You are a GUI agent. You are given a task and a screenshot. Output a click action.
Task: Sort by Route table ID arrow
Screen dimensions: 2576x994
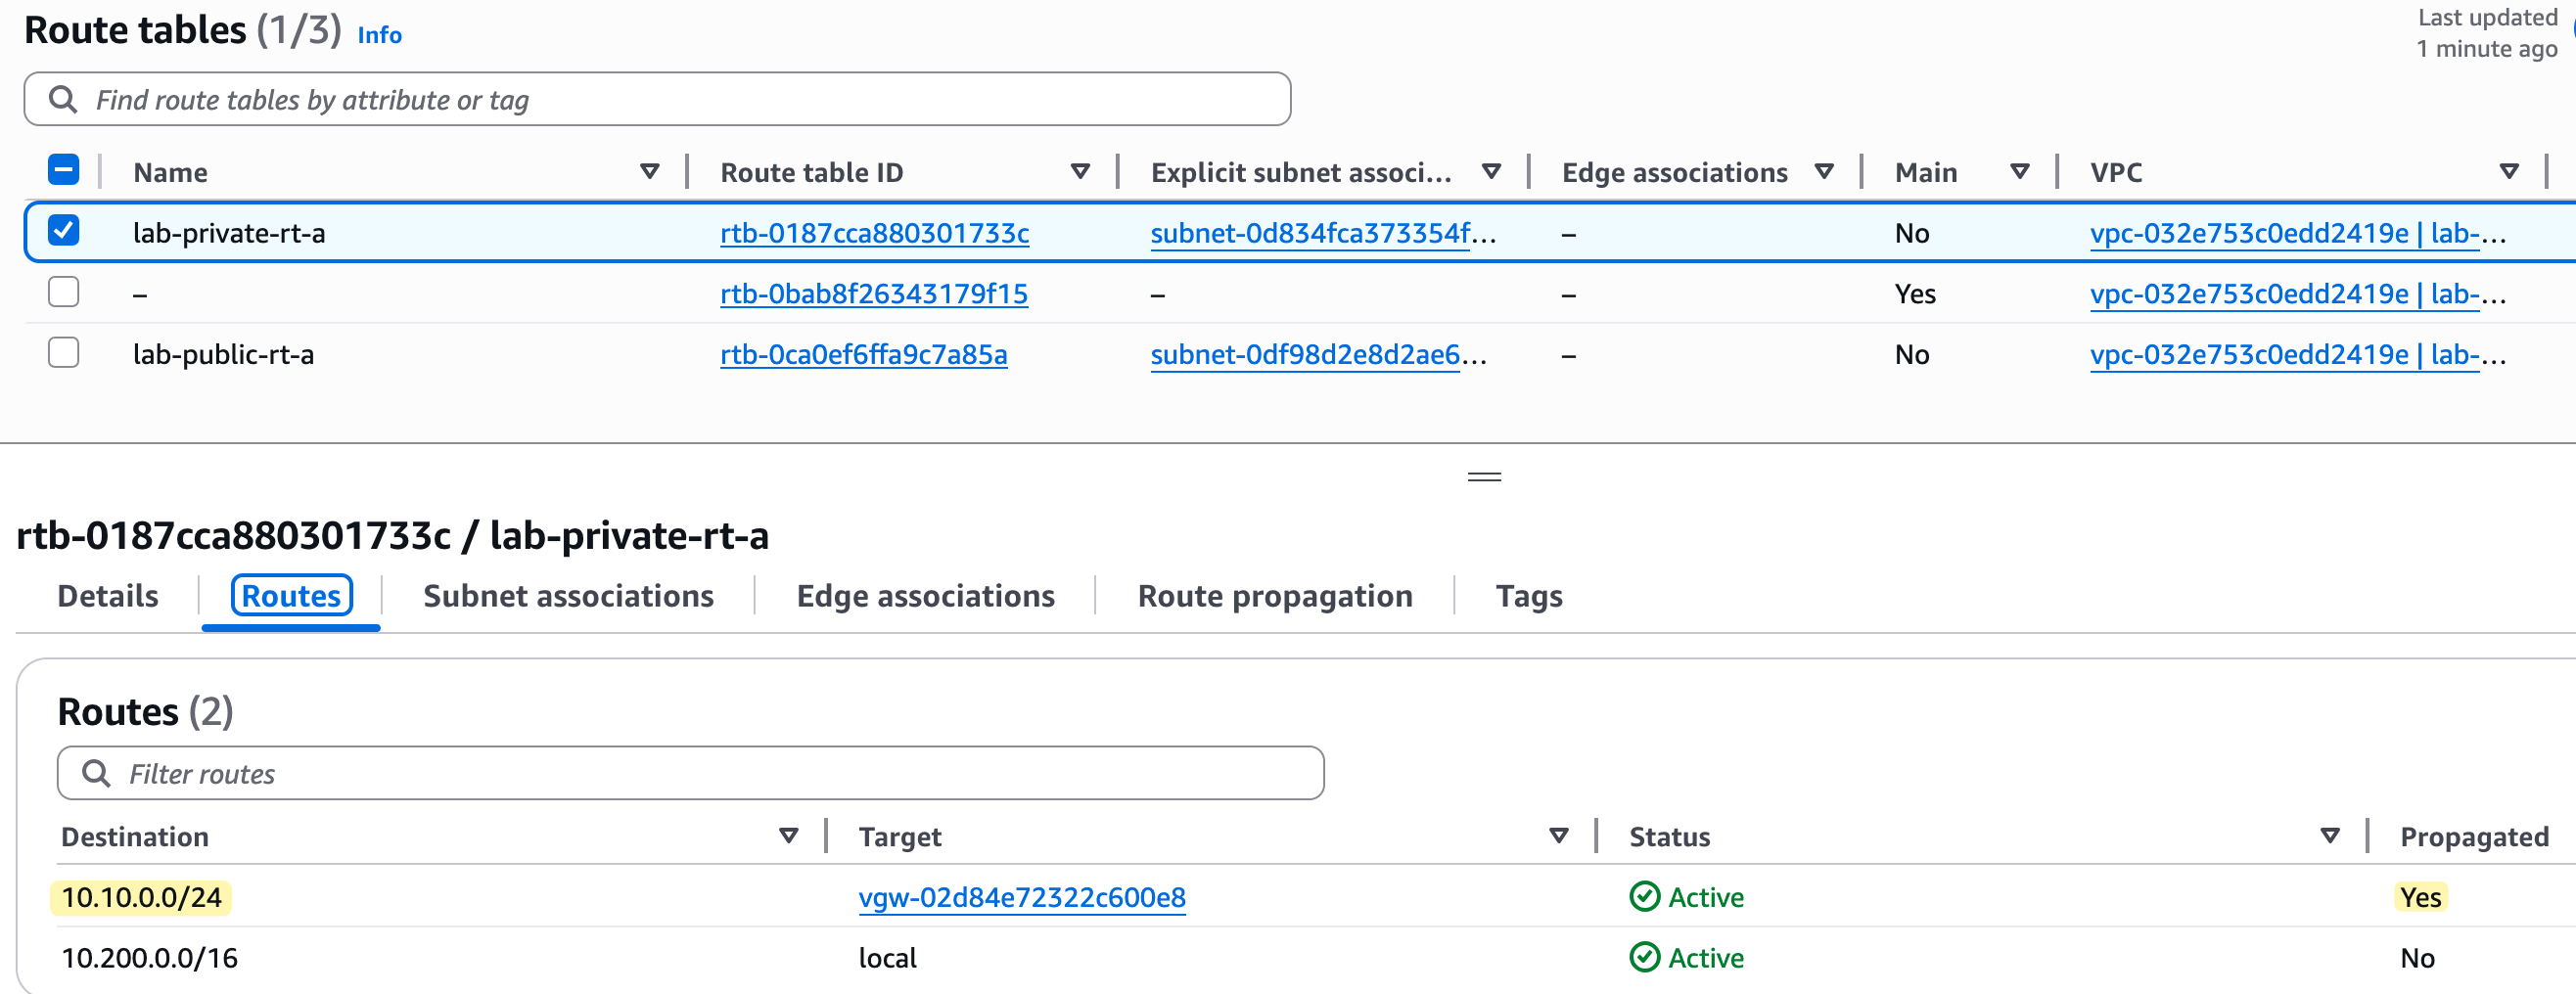[1080, 172]
